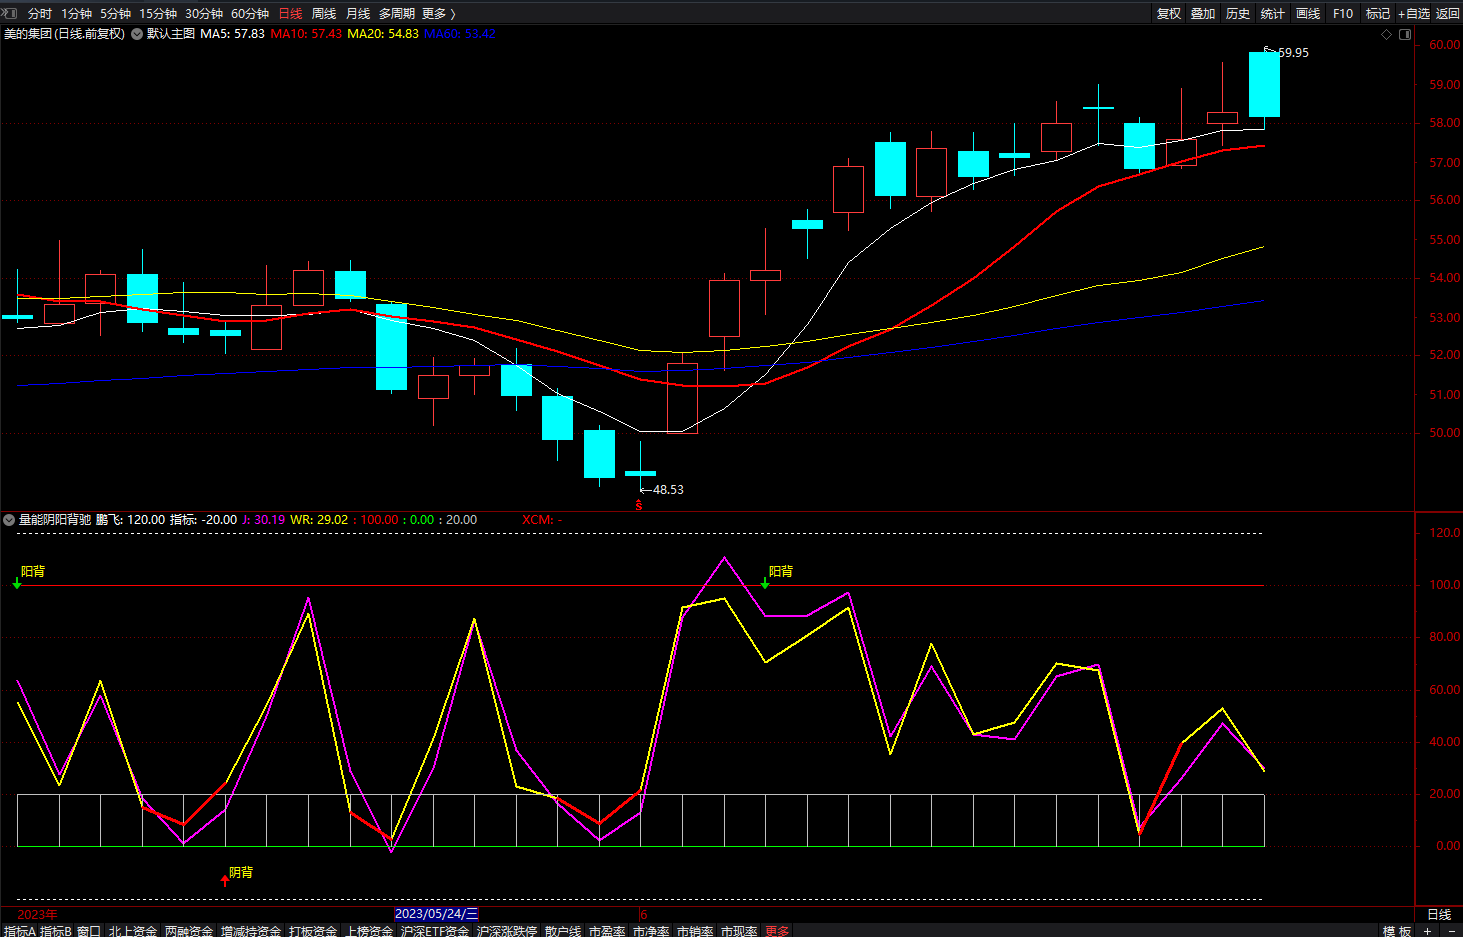
Task: Click the J: 30.19 indicator value
Action: pos(264,520)
